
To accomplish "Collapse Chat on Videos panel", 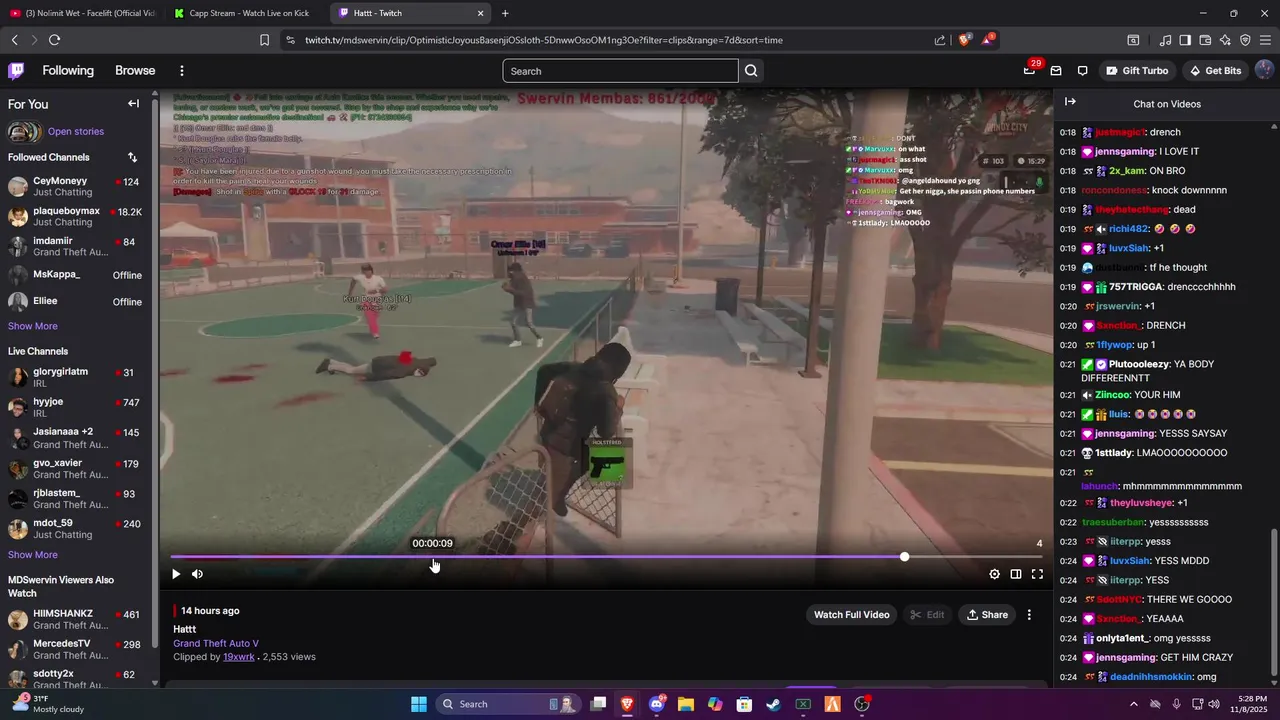I will pyautogui.click(x=1070, y=102).
